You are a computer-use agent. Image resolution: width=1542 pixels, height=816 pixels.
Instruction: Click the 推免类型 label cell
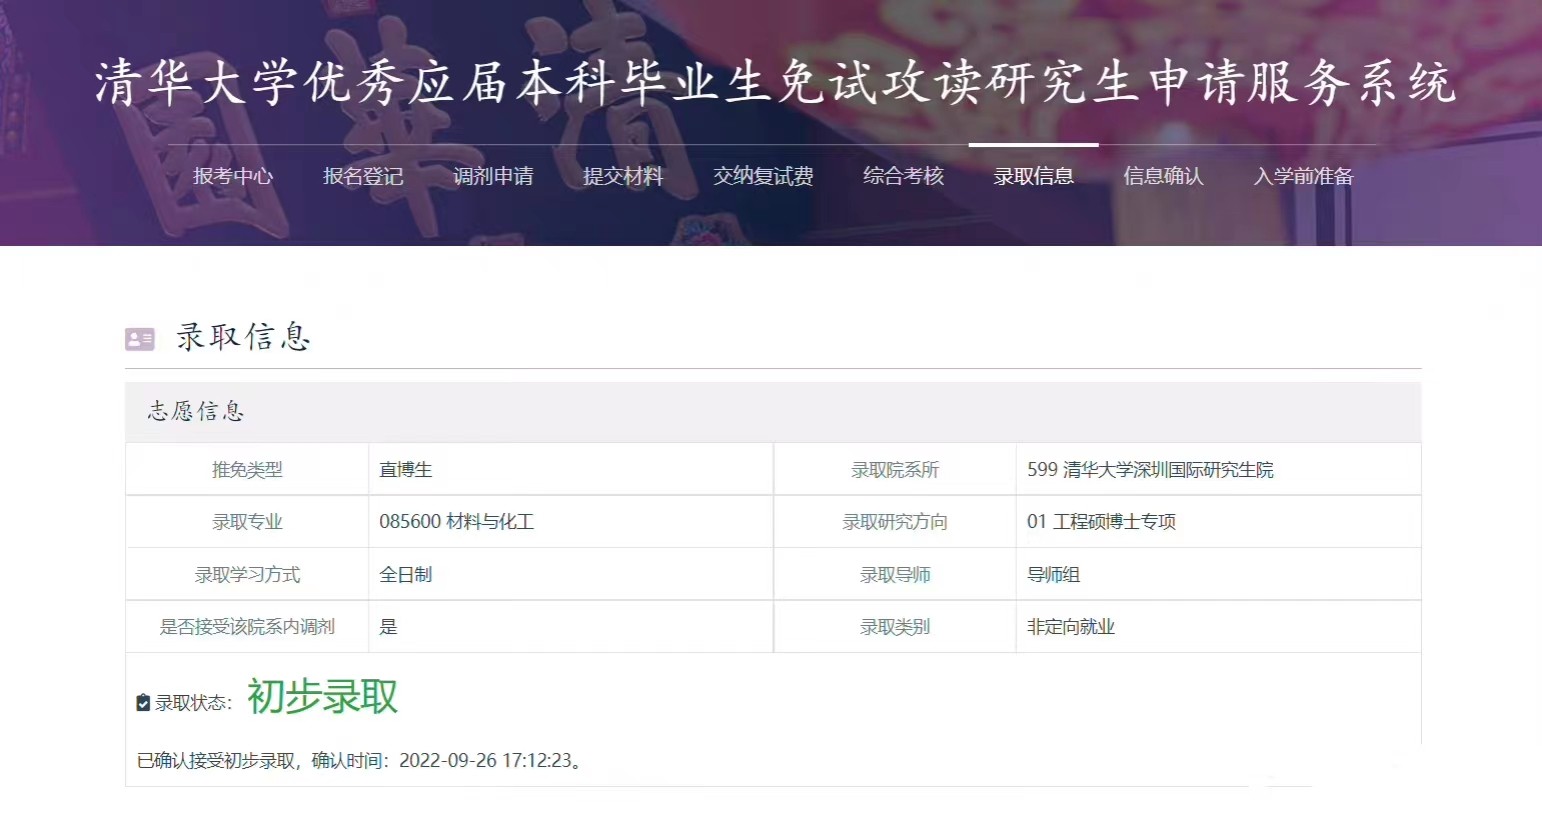tap(247, 469)
